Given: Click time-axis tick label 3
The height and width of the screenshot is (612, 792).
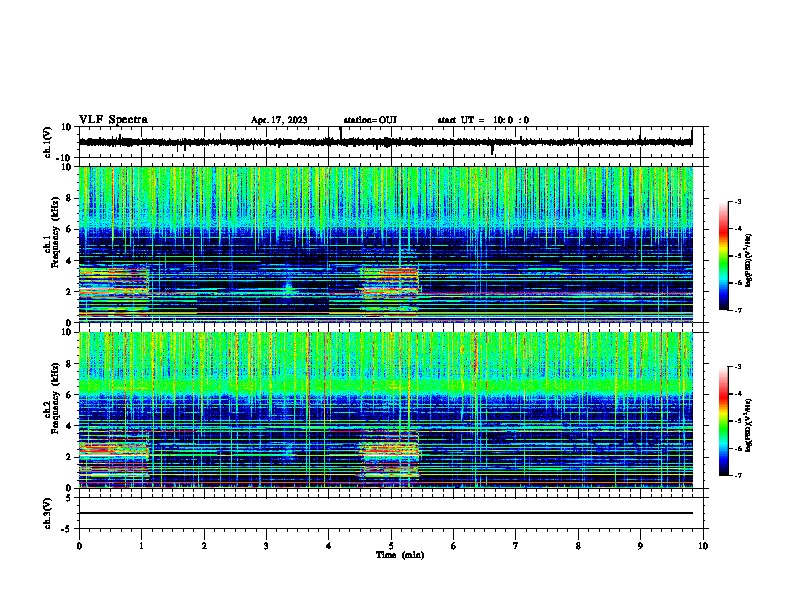Looking at the screenshot, I should click(x=266, y=546).
